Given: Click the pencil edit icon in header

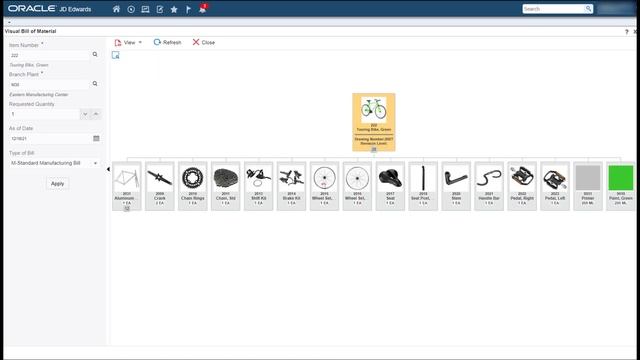Looking at the screenshot, I should [160, 9].
